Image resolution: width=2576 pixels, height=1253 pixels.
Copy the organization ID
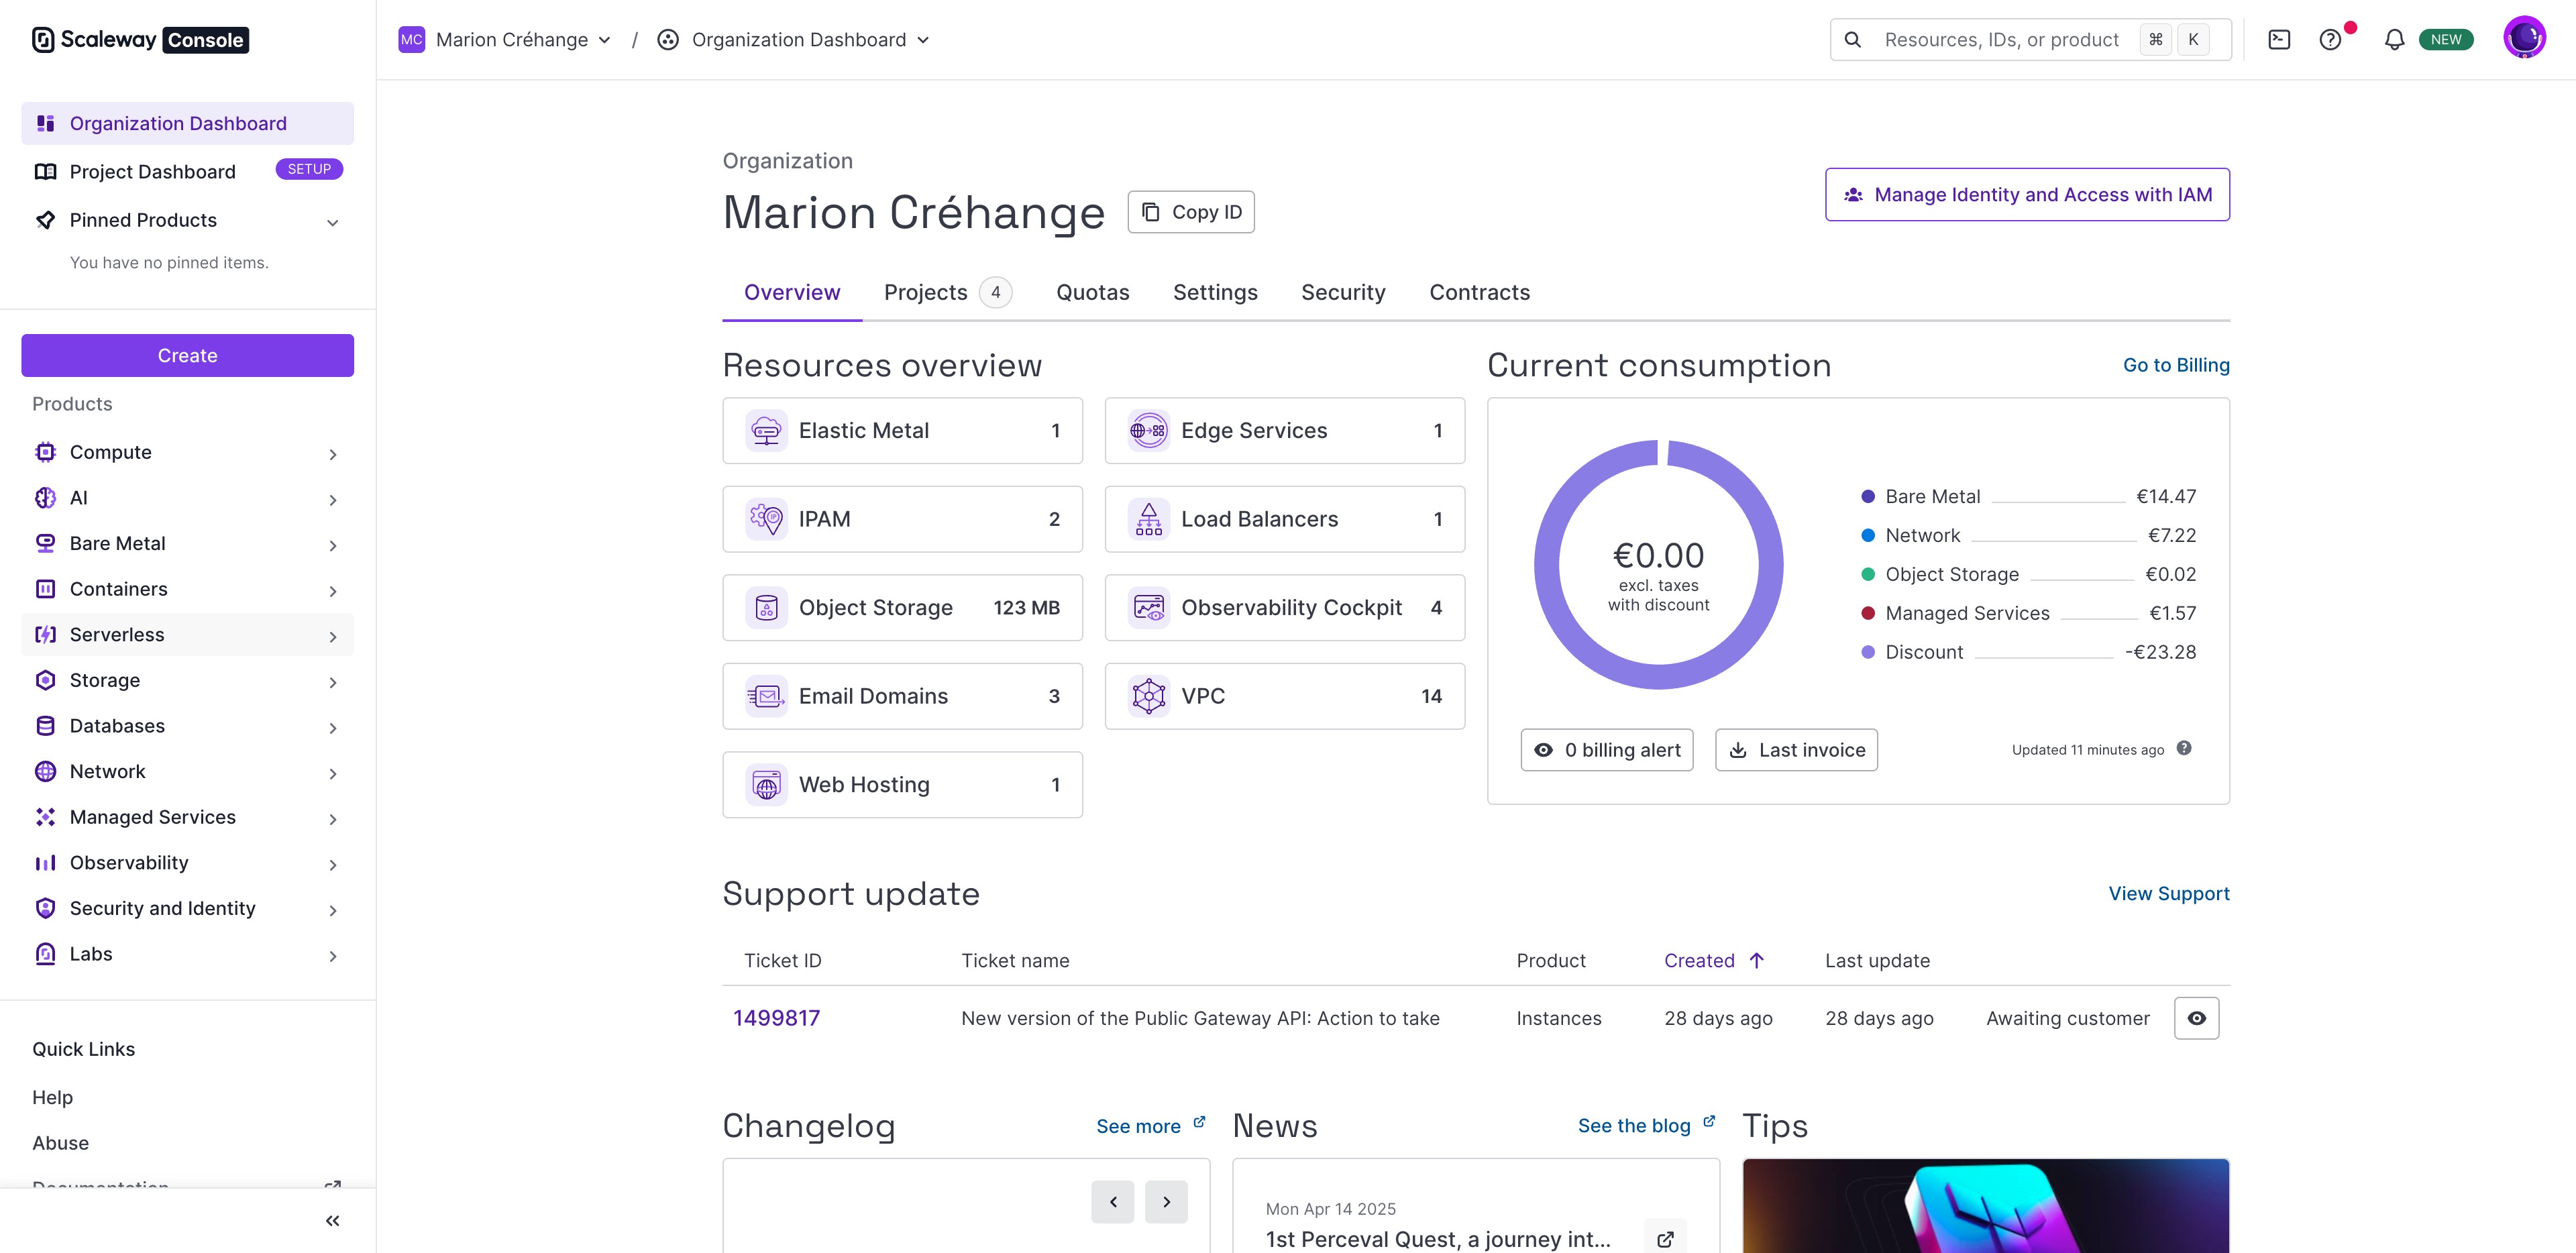[x=1191, y=212]
